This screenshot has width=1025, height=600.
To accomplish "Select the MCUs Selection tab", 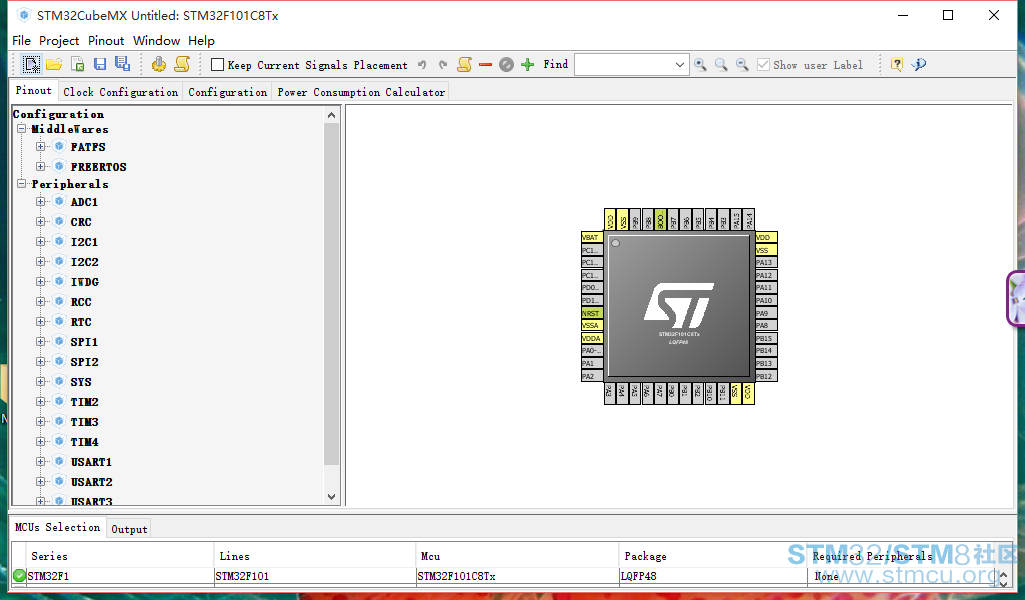I will (x=58, y=527).
